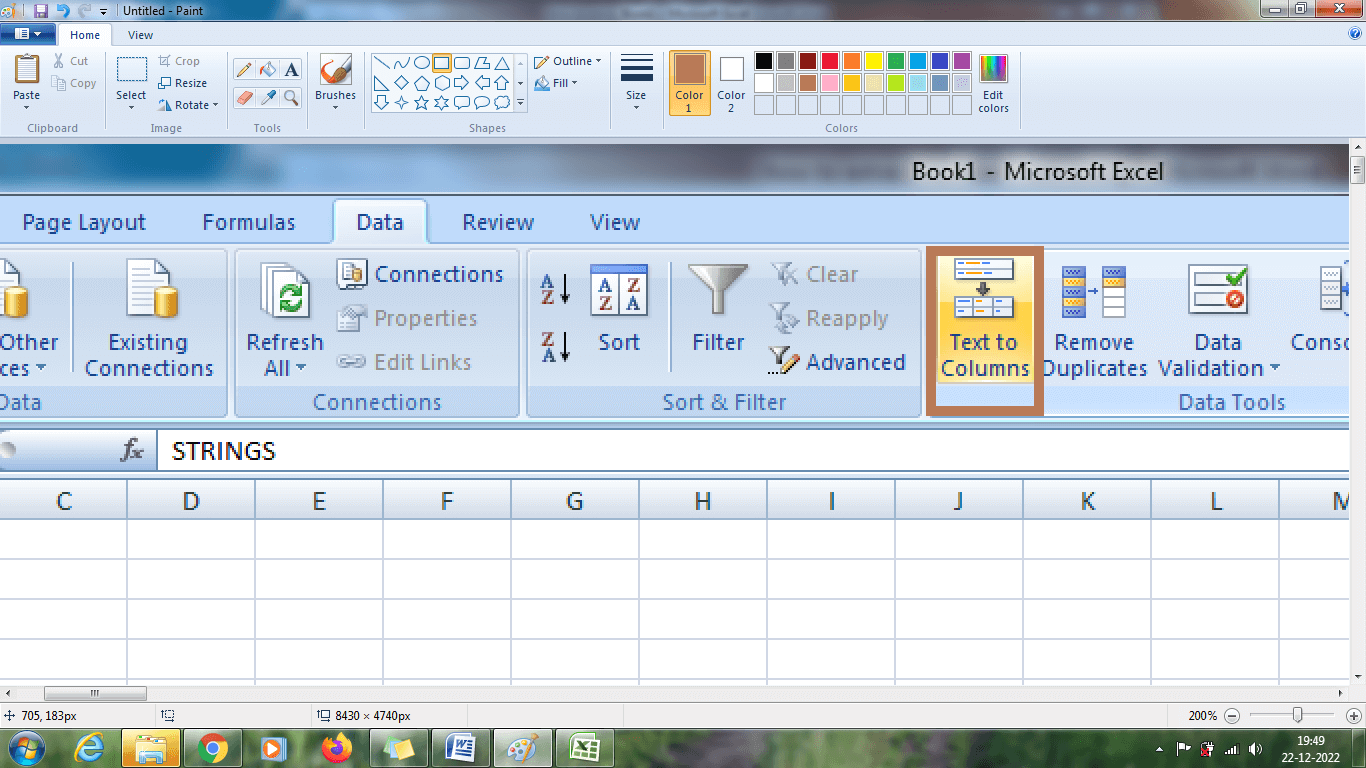This screenshot has width=1366, height=768.
Task: Switch to Excel from the taskbar
Action: 585,748
